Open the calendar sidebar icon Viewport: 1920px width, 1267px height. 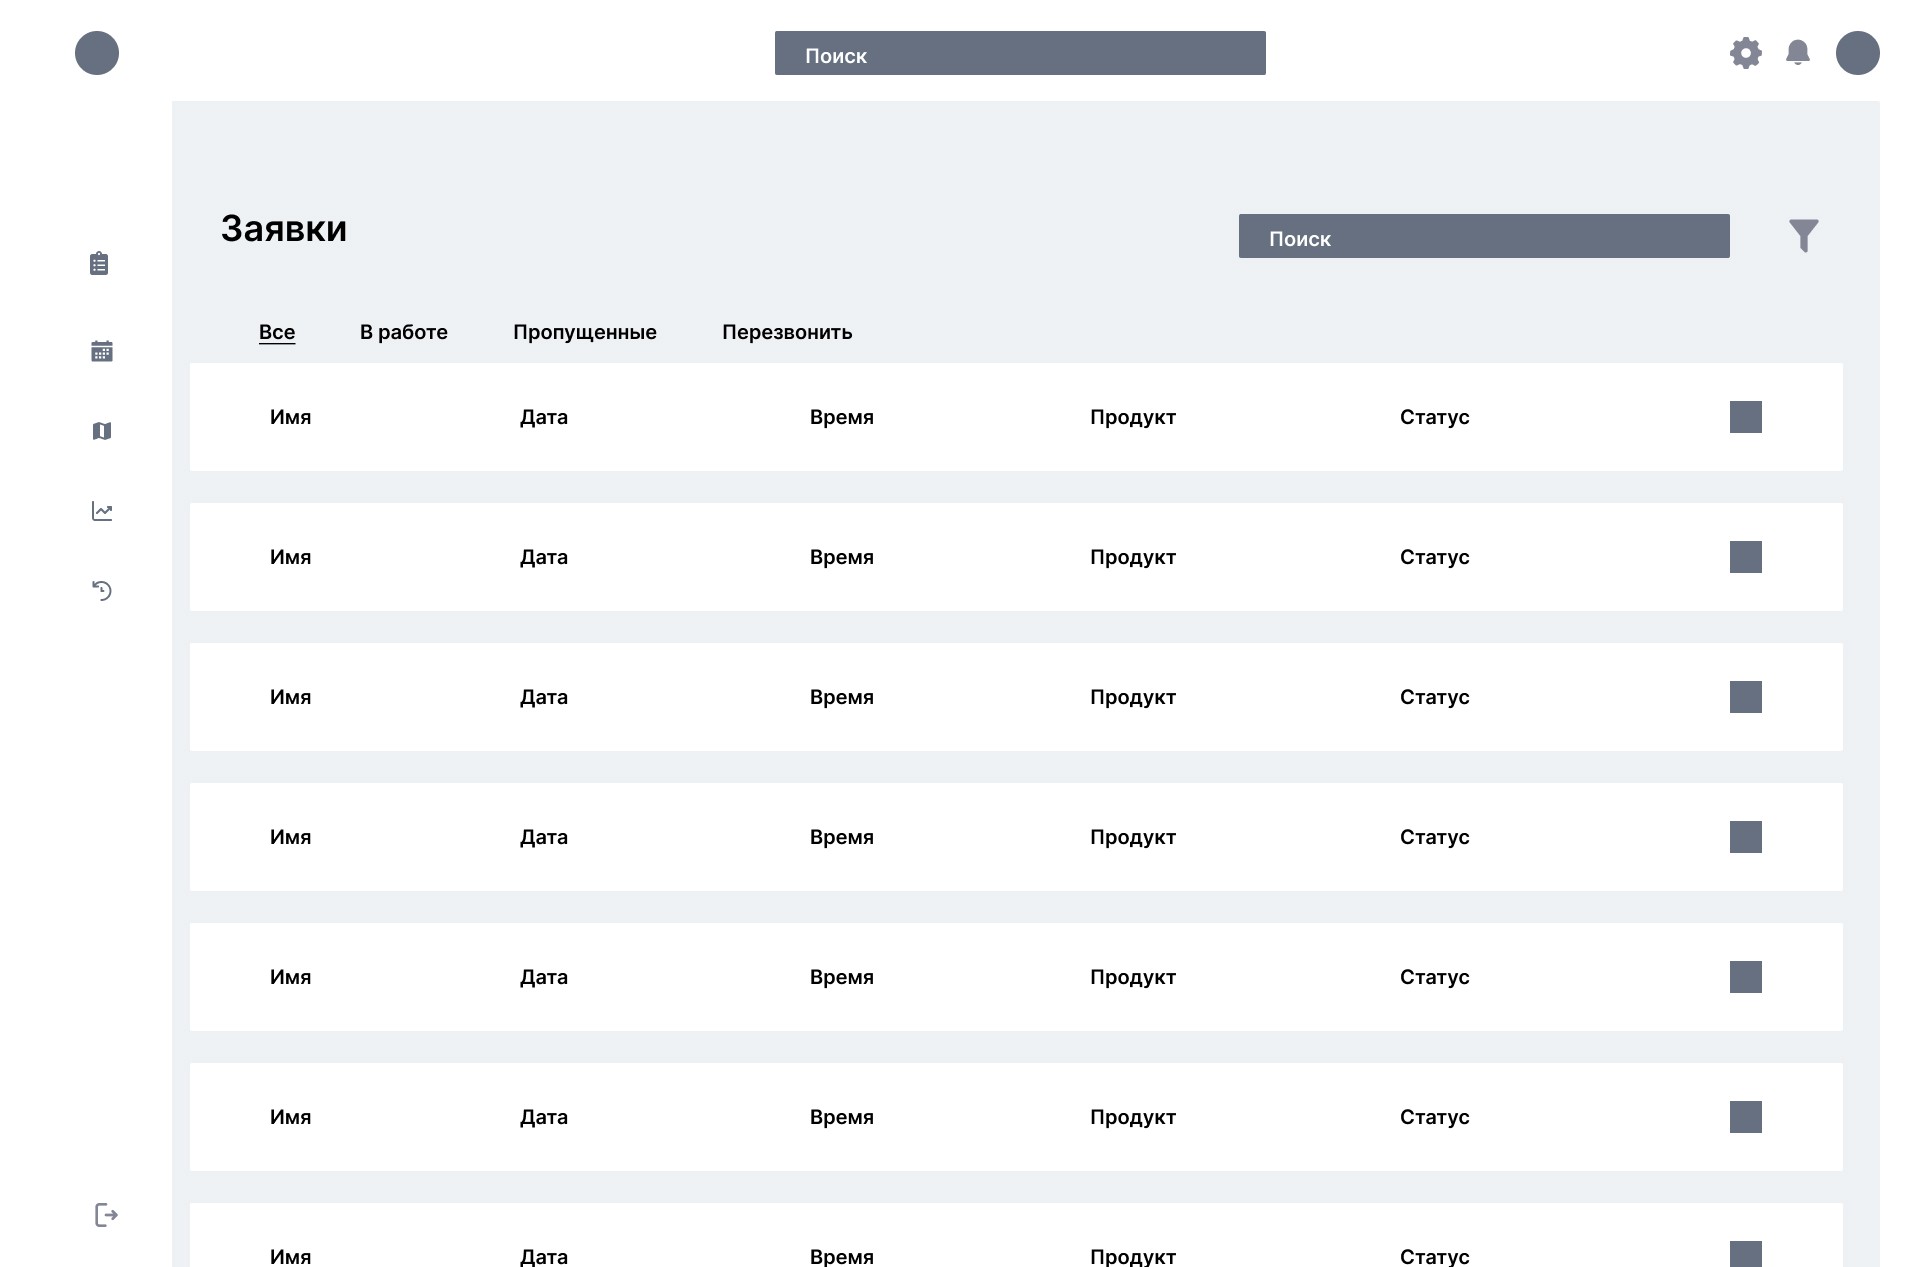click(102, 351)
